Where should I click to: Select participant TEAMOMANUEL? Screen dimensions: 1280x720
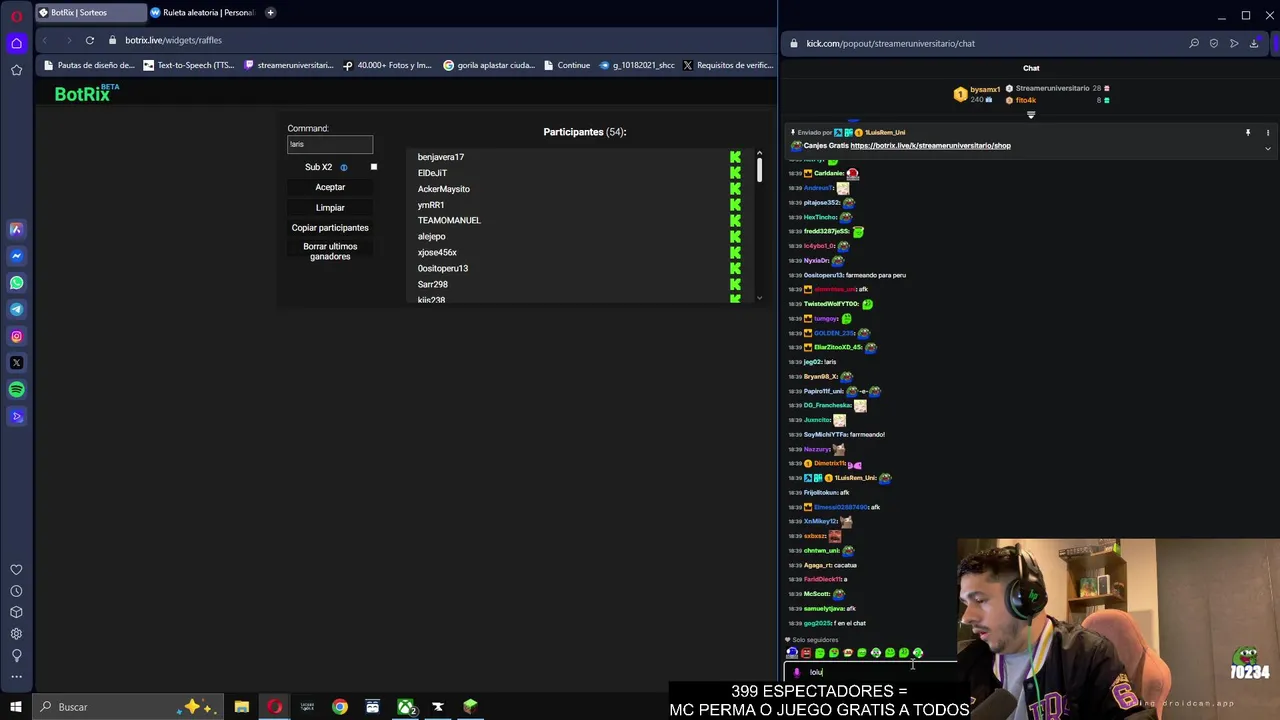(449, 220)
